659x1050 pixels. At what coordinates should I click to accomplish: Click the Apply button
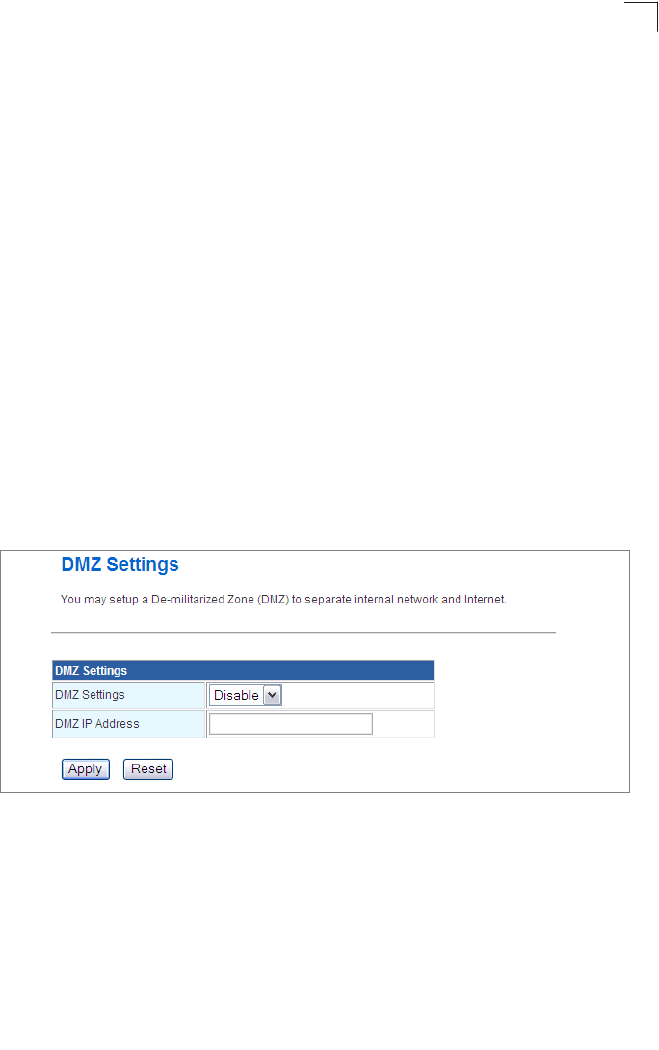pyautogui.click(x=85, y=769)
